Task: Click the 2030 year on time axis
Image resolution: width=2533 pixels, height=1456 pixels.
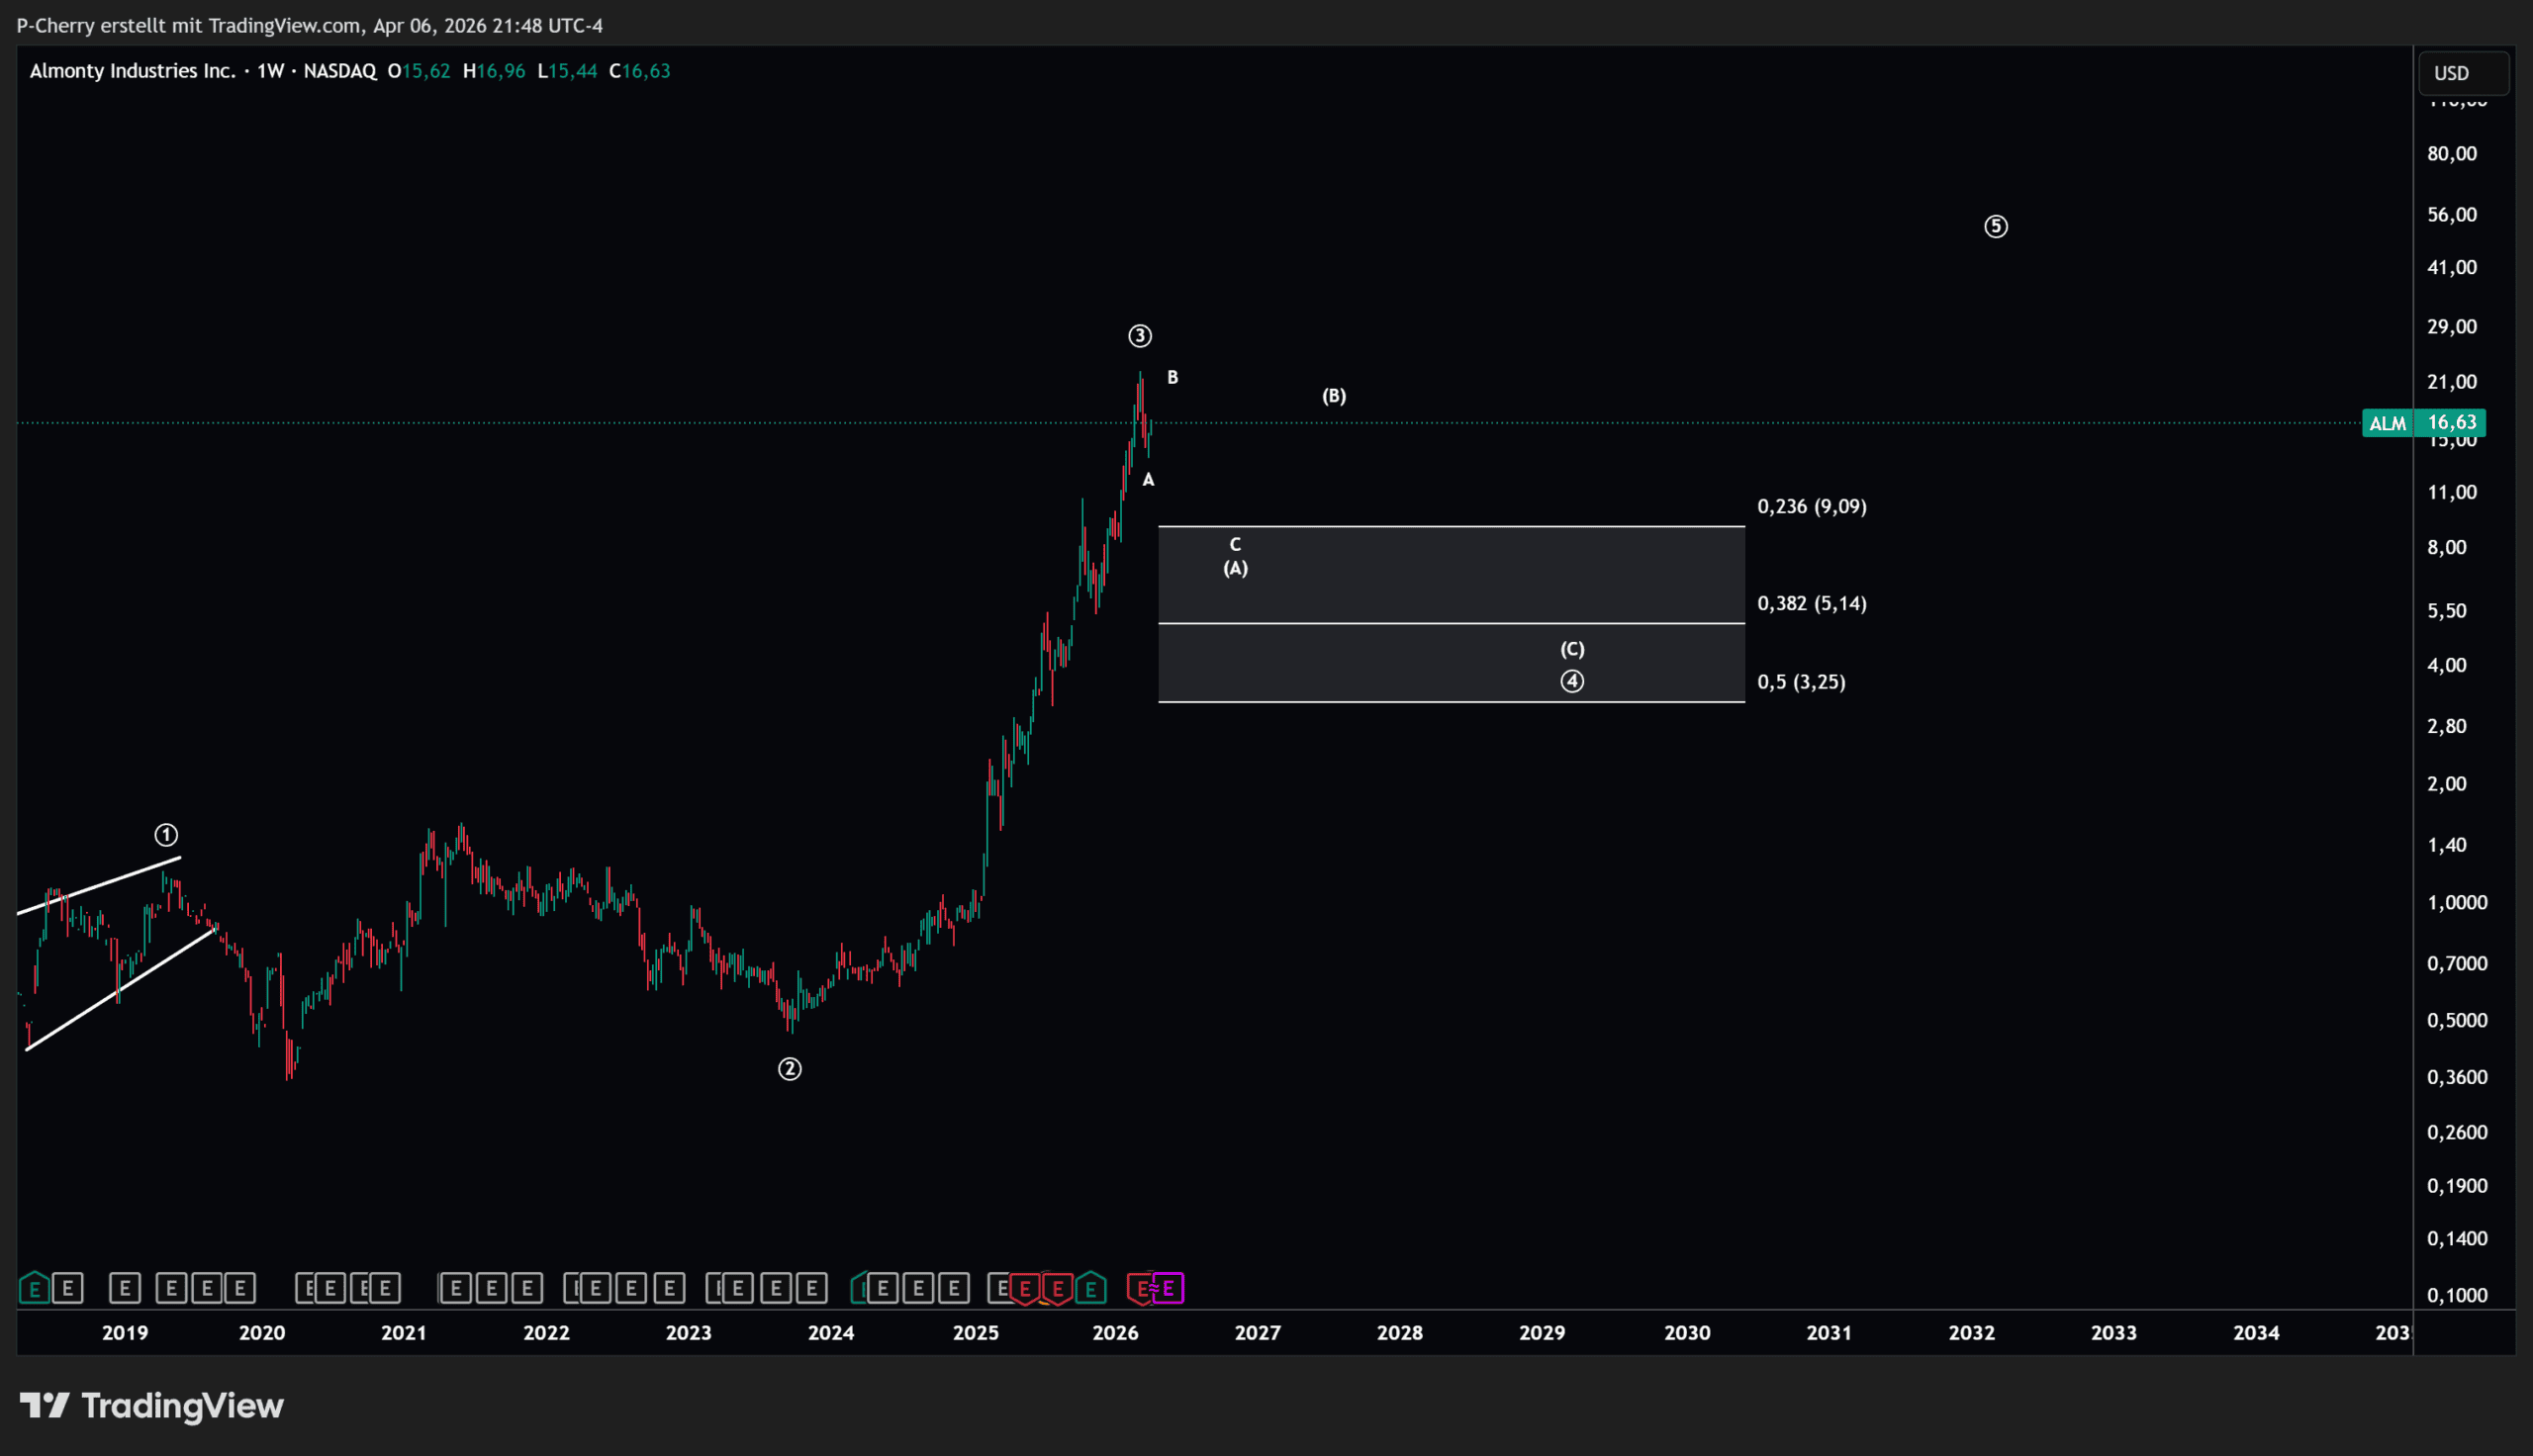Action: pyautogui.click(x=1686, y=1333)
